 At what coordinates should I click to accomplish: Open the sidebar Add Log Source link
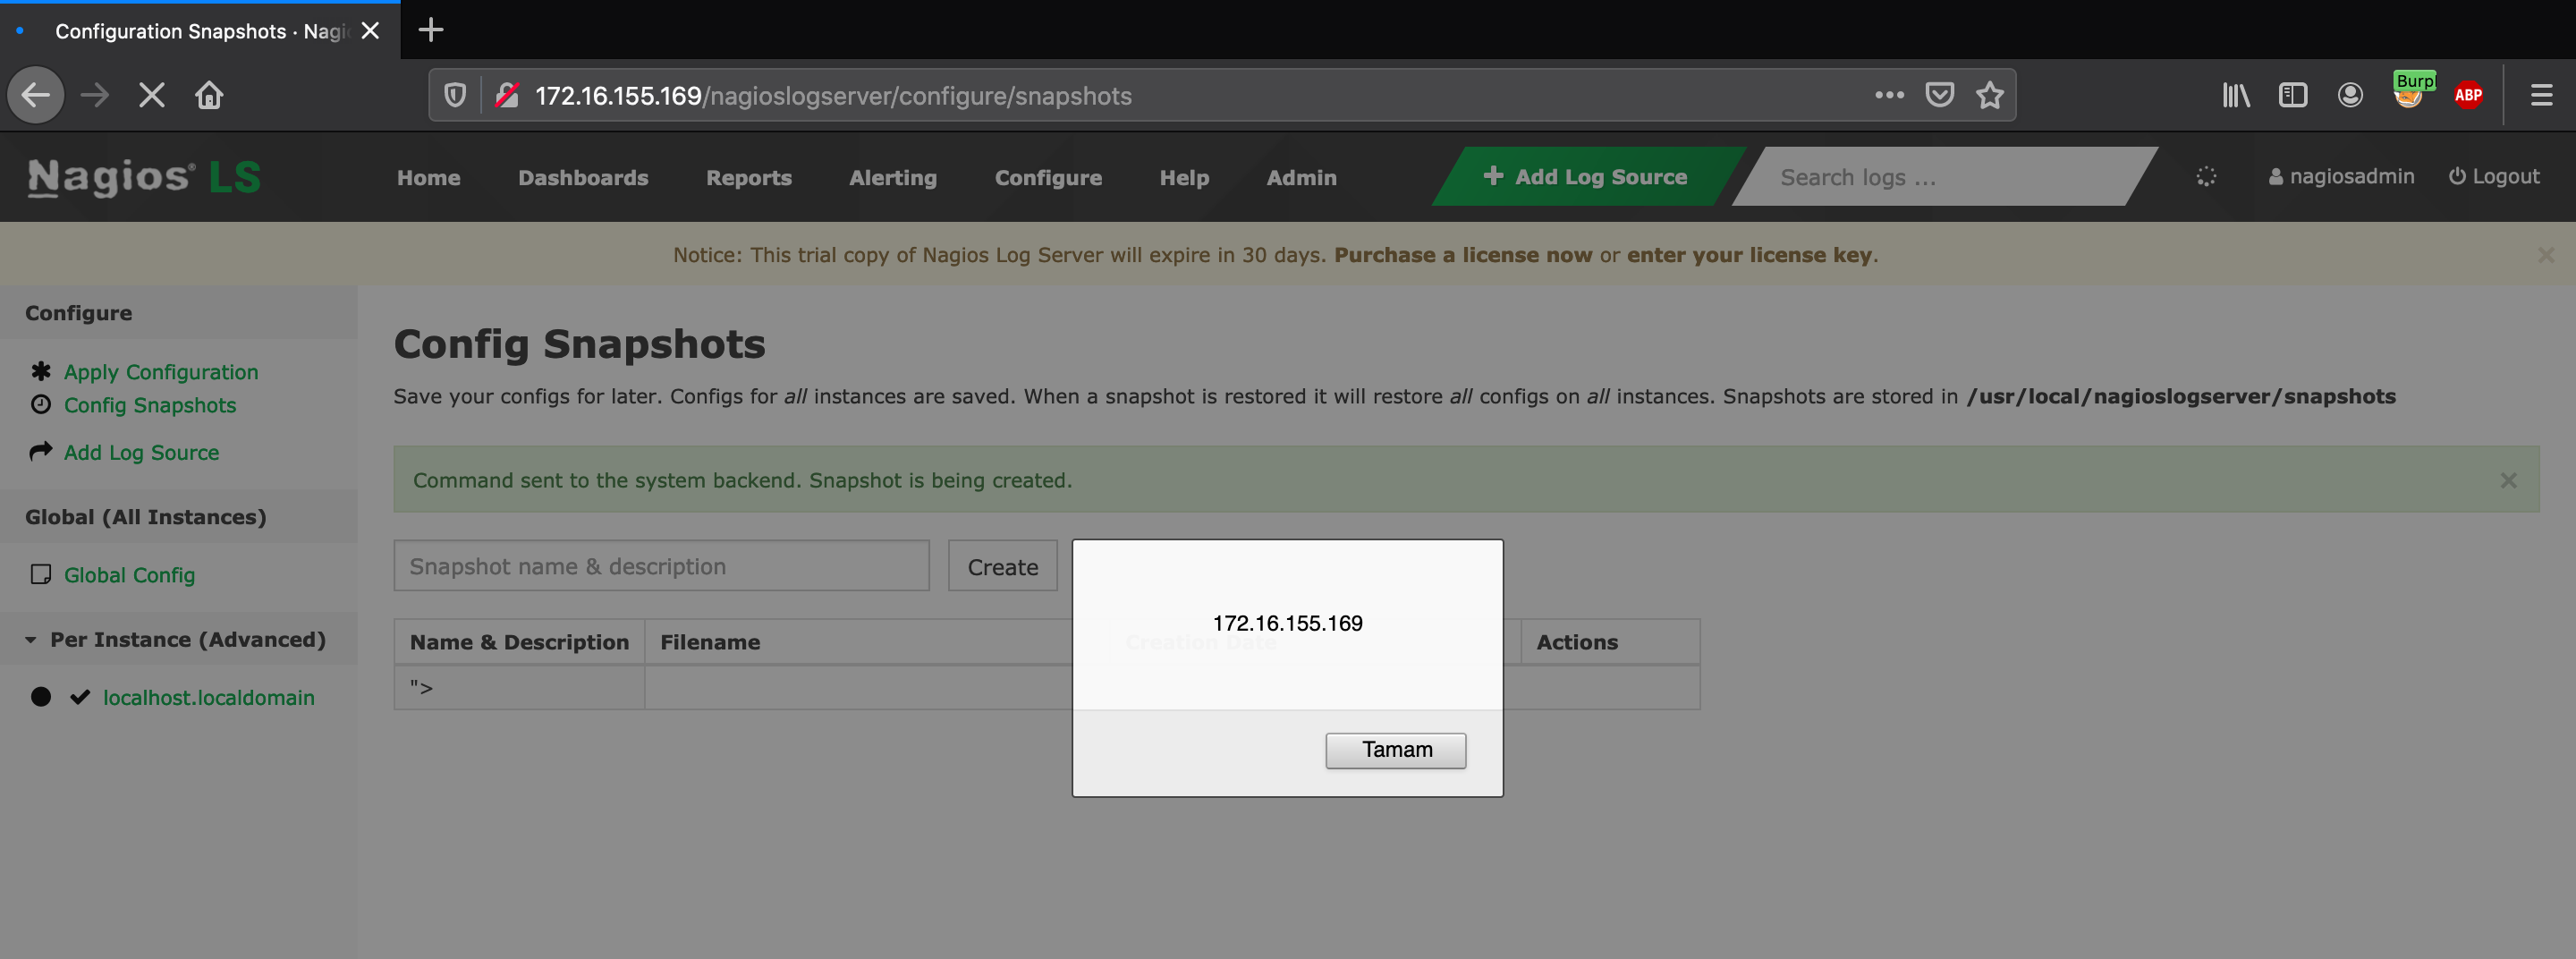click(x=141, y=452)
